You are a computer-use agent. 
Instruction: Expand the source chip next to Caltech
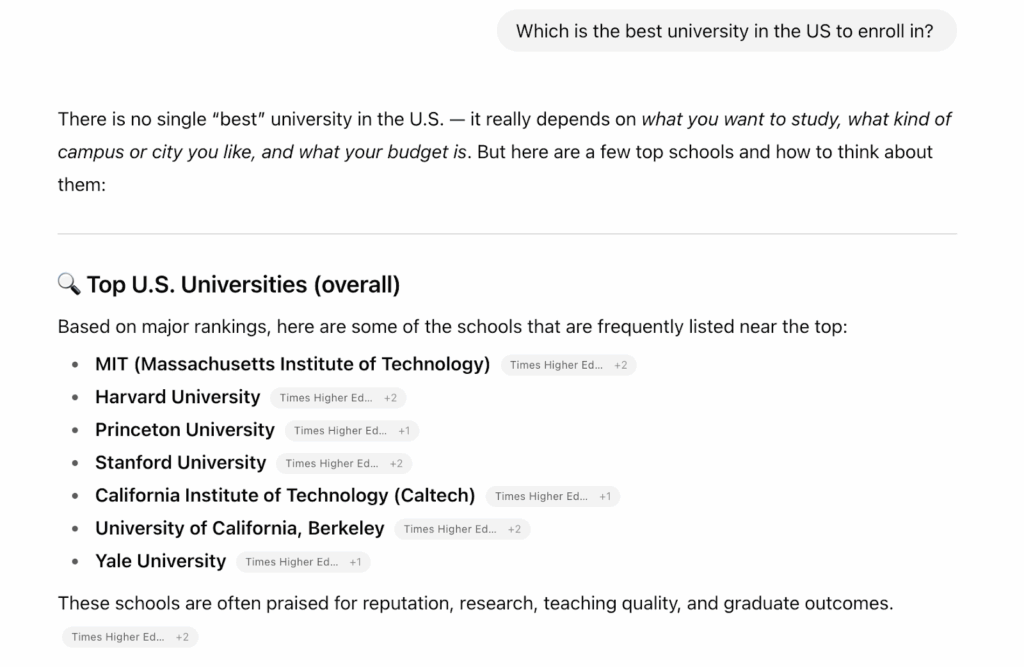[x=552, y=496]
